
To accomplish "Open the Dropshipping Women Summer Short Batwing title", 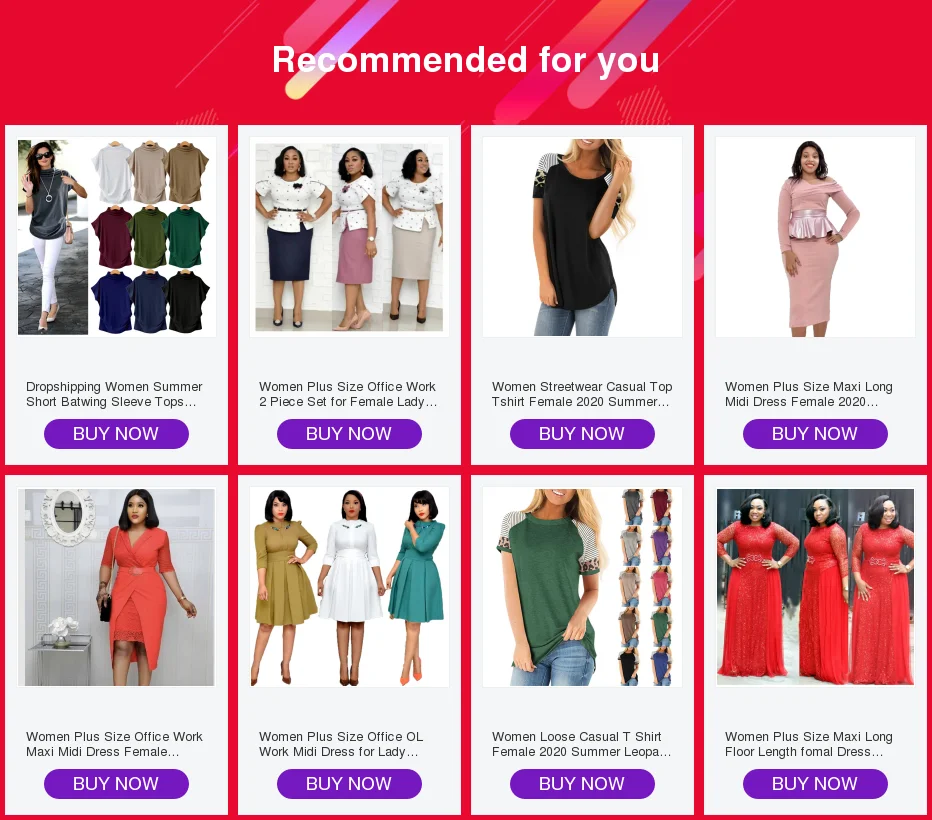I will (114, 394).
